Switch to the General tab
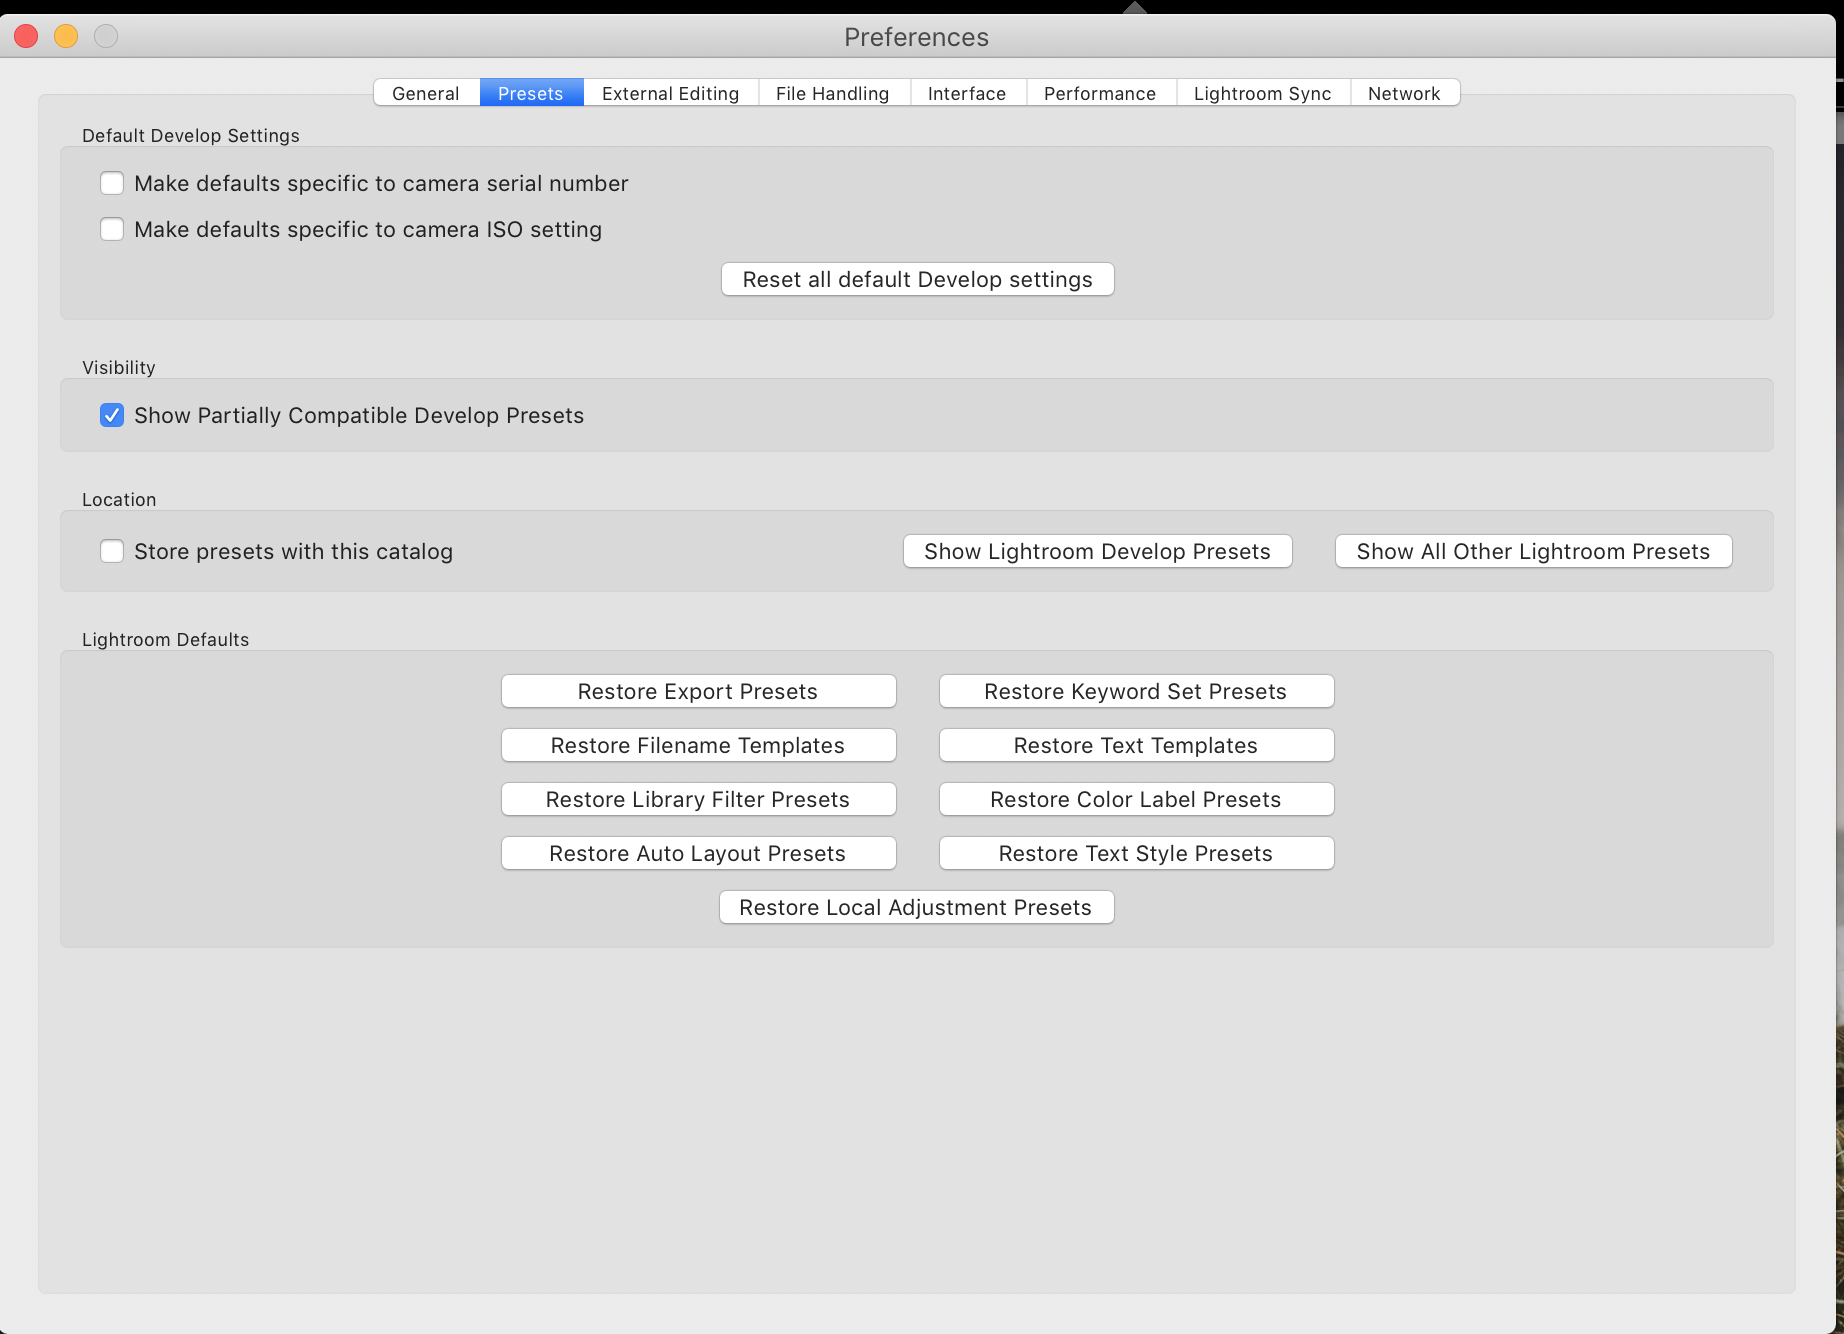This screenshot has height=1334, width=1844. 427,93
